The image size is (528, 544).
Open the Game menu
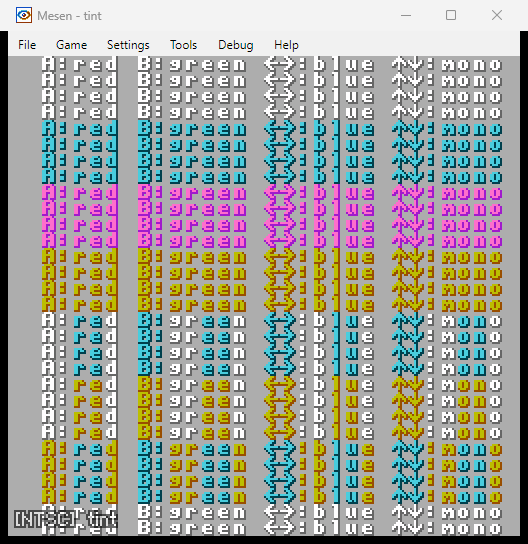[71, 45]
